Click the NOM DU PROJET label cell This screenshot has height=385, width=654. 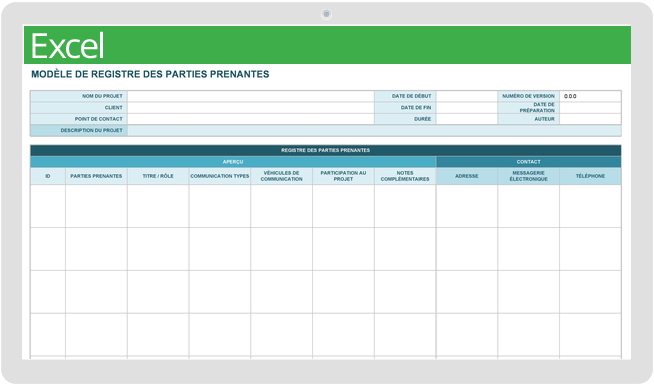tap(79, 96)
